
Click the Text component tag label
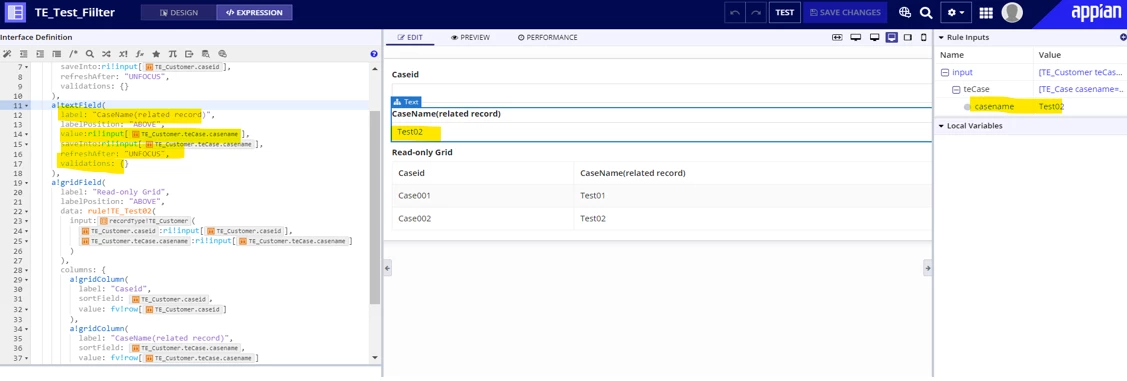pyautogui.click(x=406, y=102)
